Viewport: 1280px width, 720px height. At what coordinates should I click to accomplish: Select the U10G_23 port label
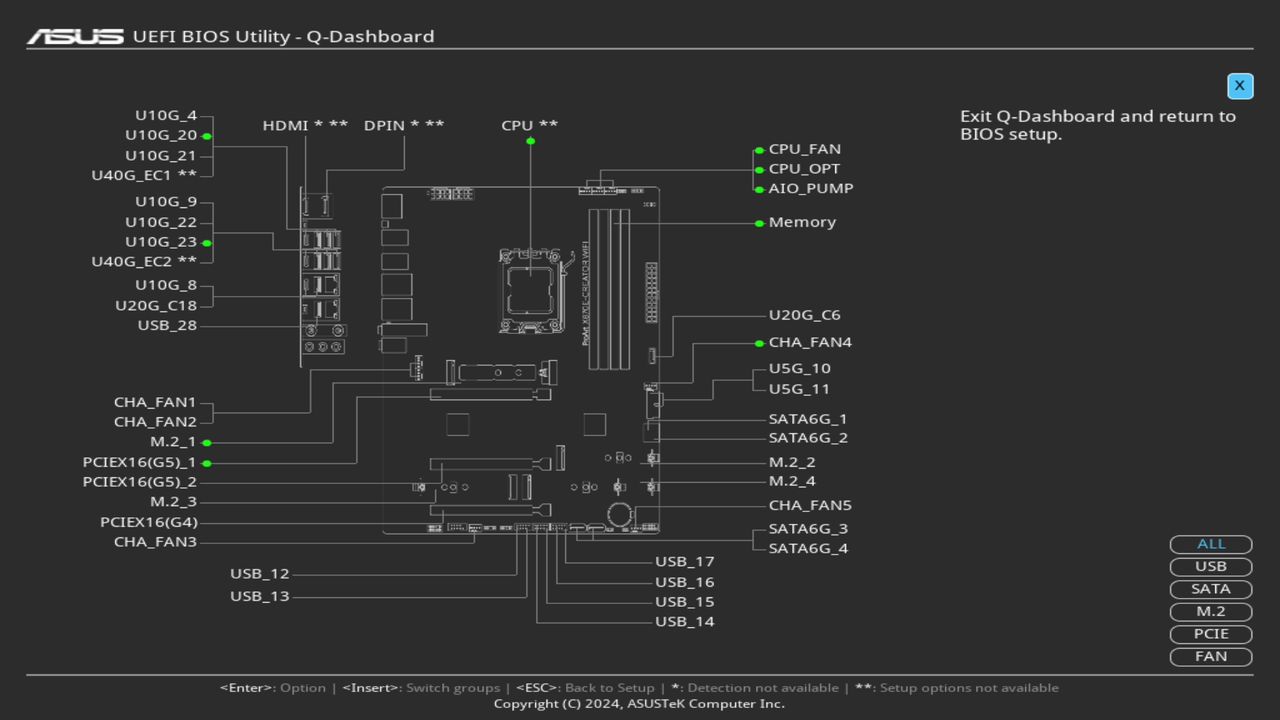pos(161,242)
